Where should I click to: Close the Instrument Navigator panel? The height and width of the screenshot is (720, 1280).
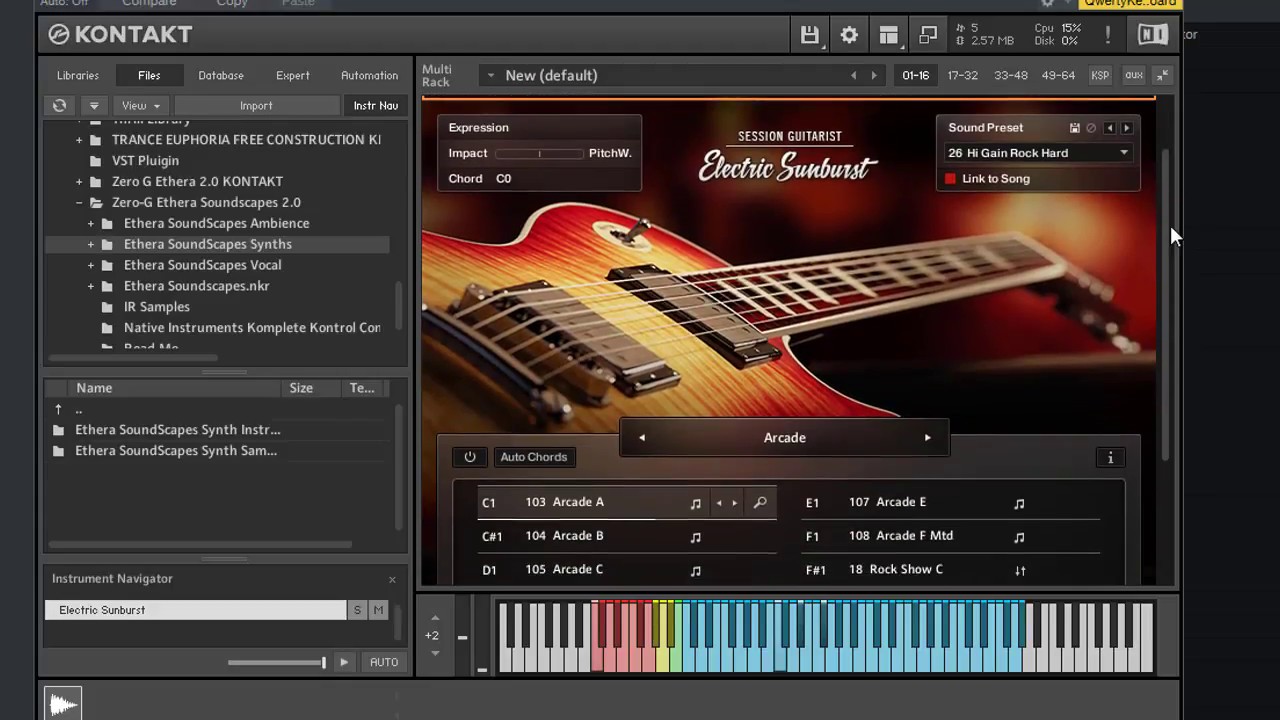[392, 579]
